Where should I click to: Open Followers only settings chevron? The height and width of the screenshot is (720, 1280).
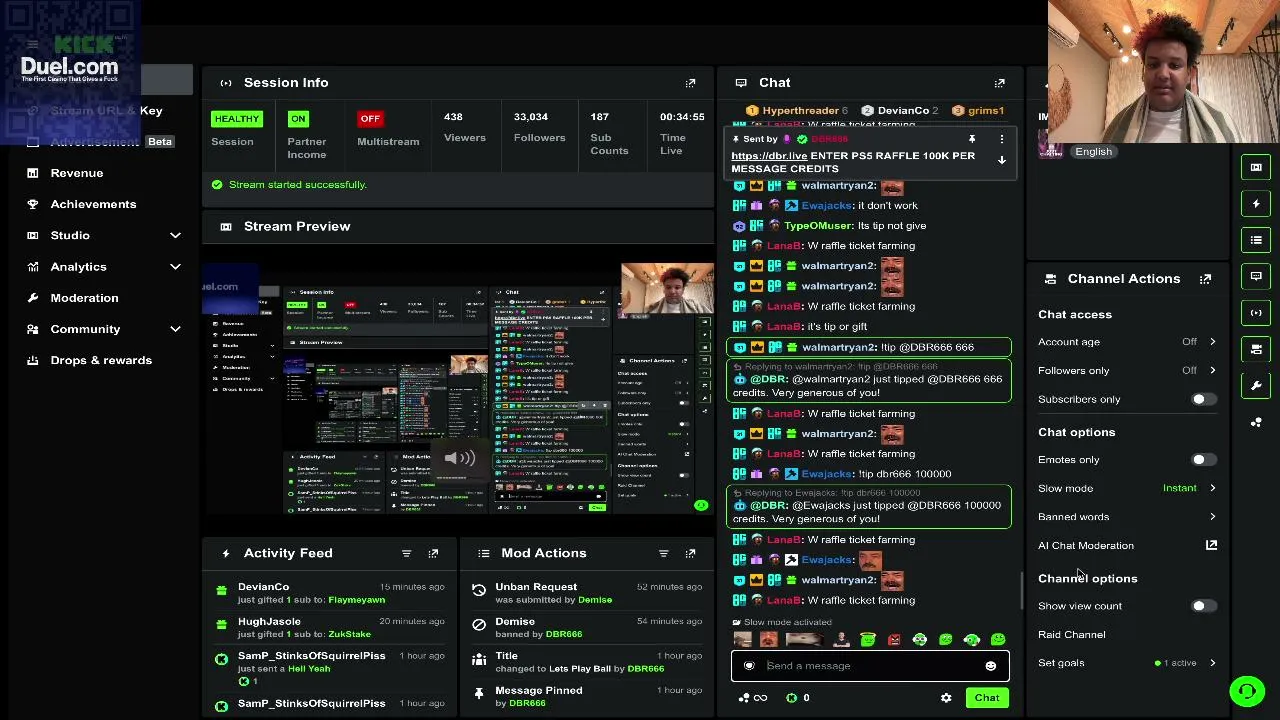tap(1212, 370)
